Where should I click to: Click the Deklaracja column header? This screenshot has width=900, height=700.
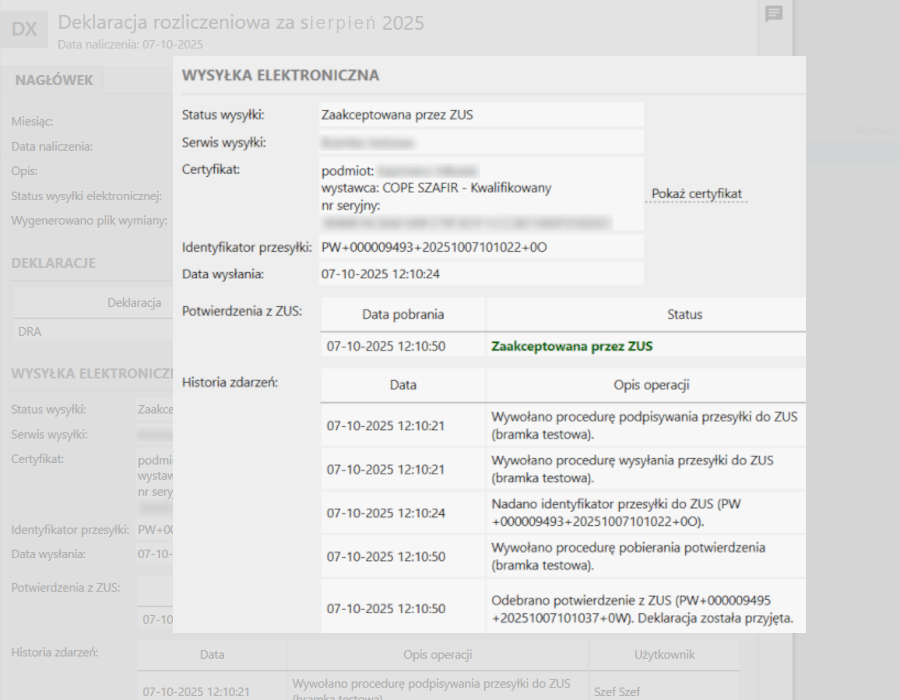click(134, 302)
